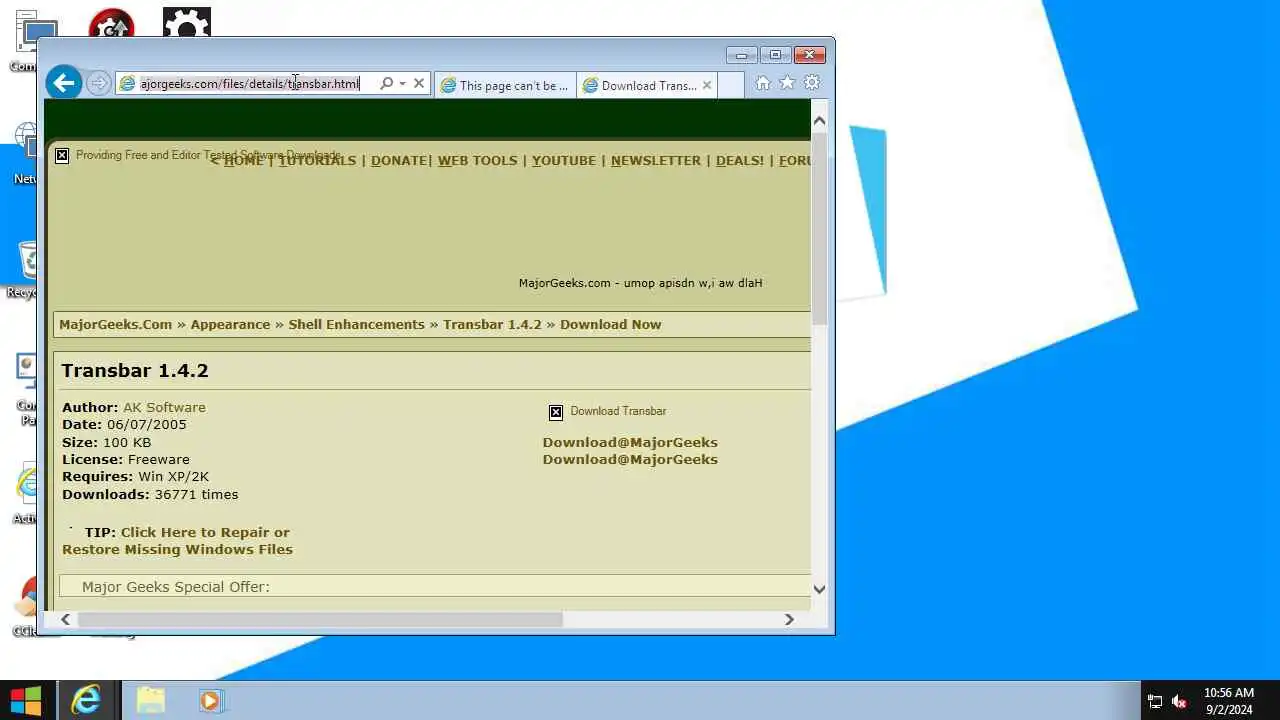The height and width of the screenshot is (720, 1280).
Task: Open the TUTORIALS navigation link
Action: [x=317, y=160]
